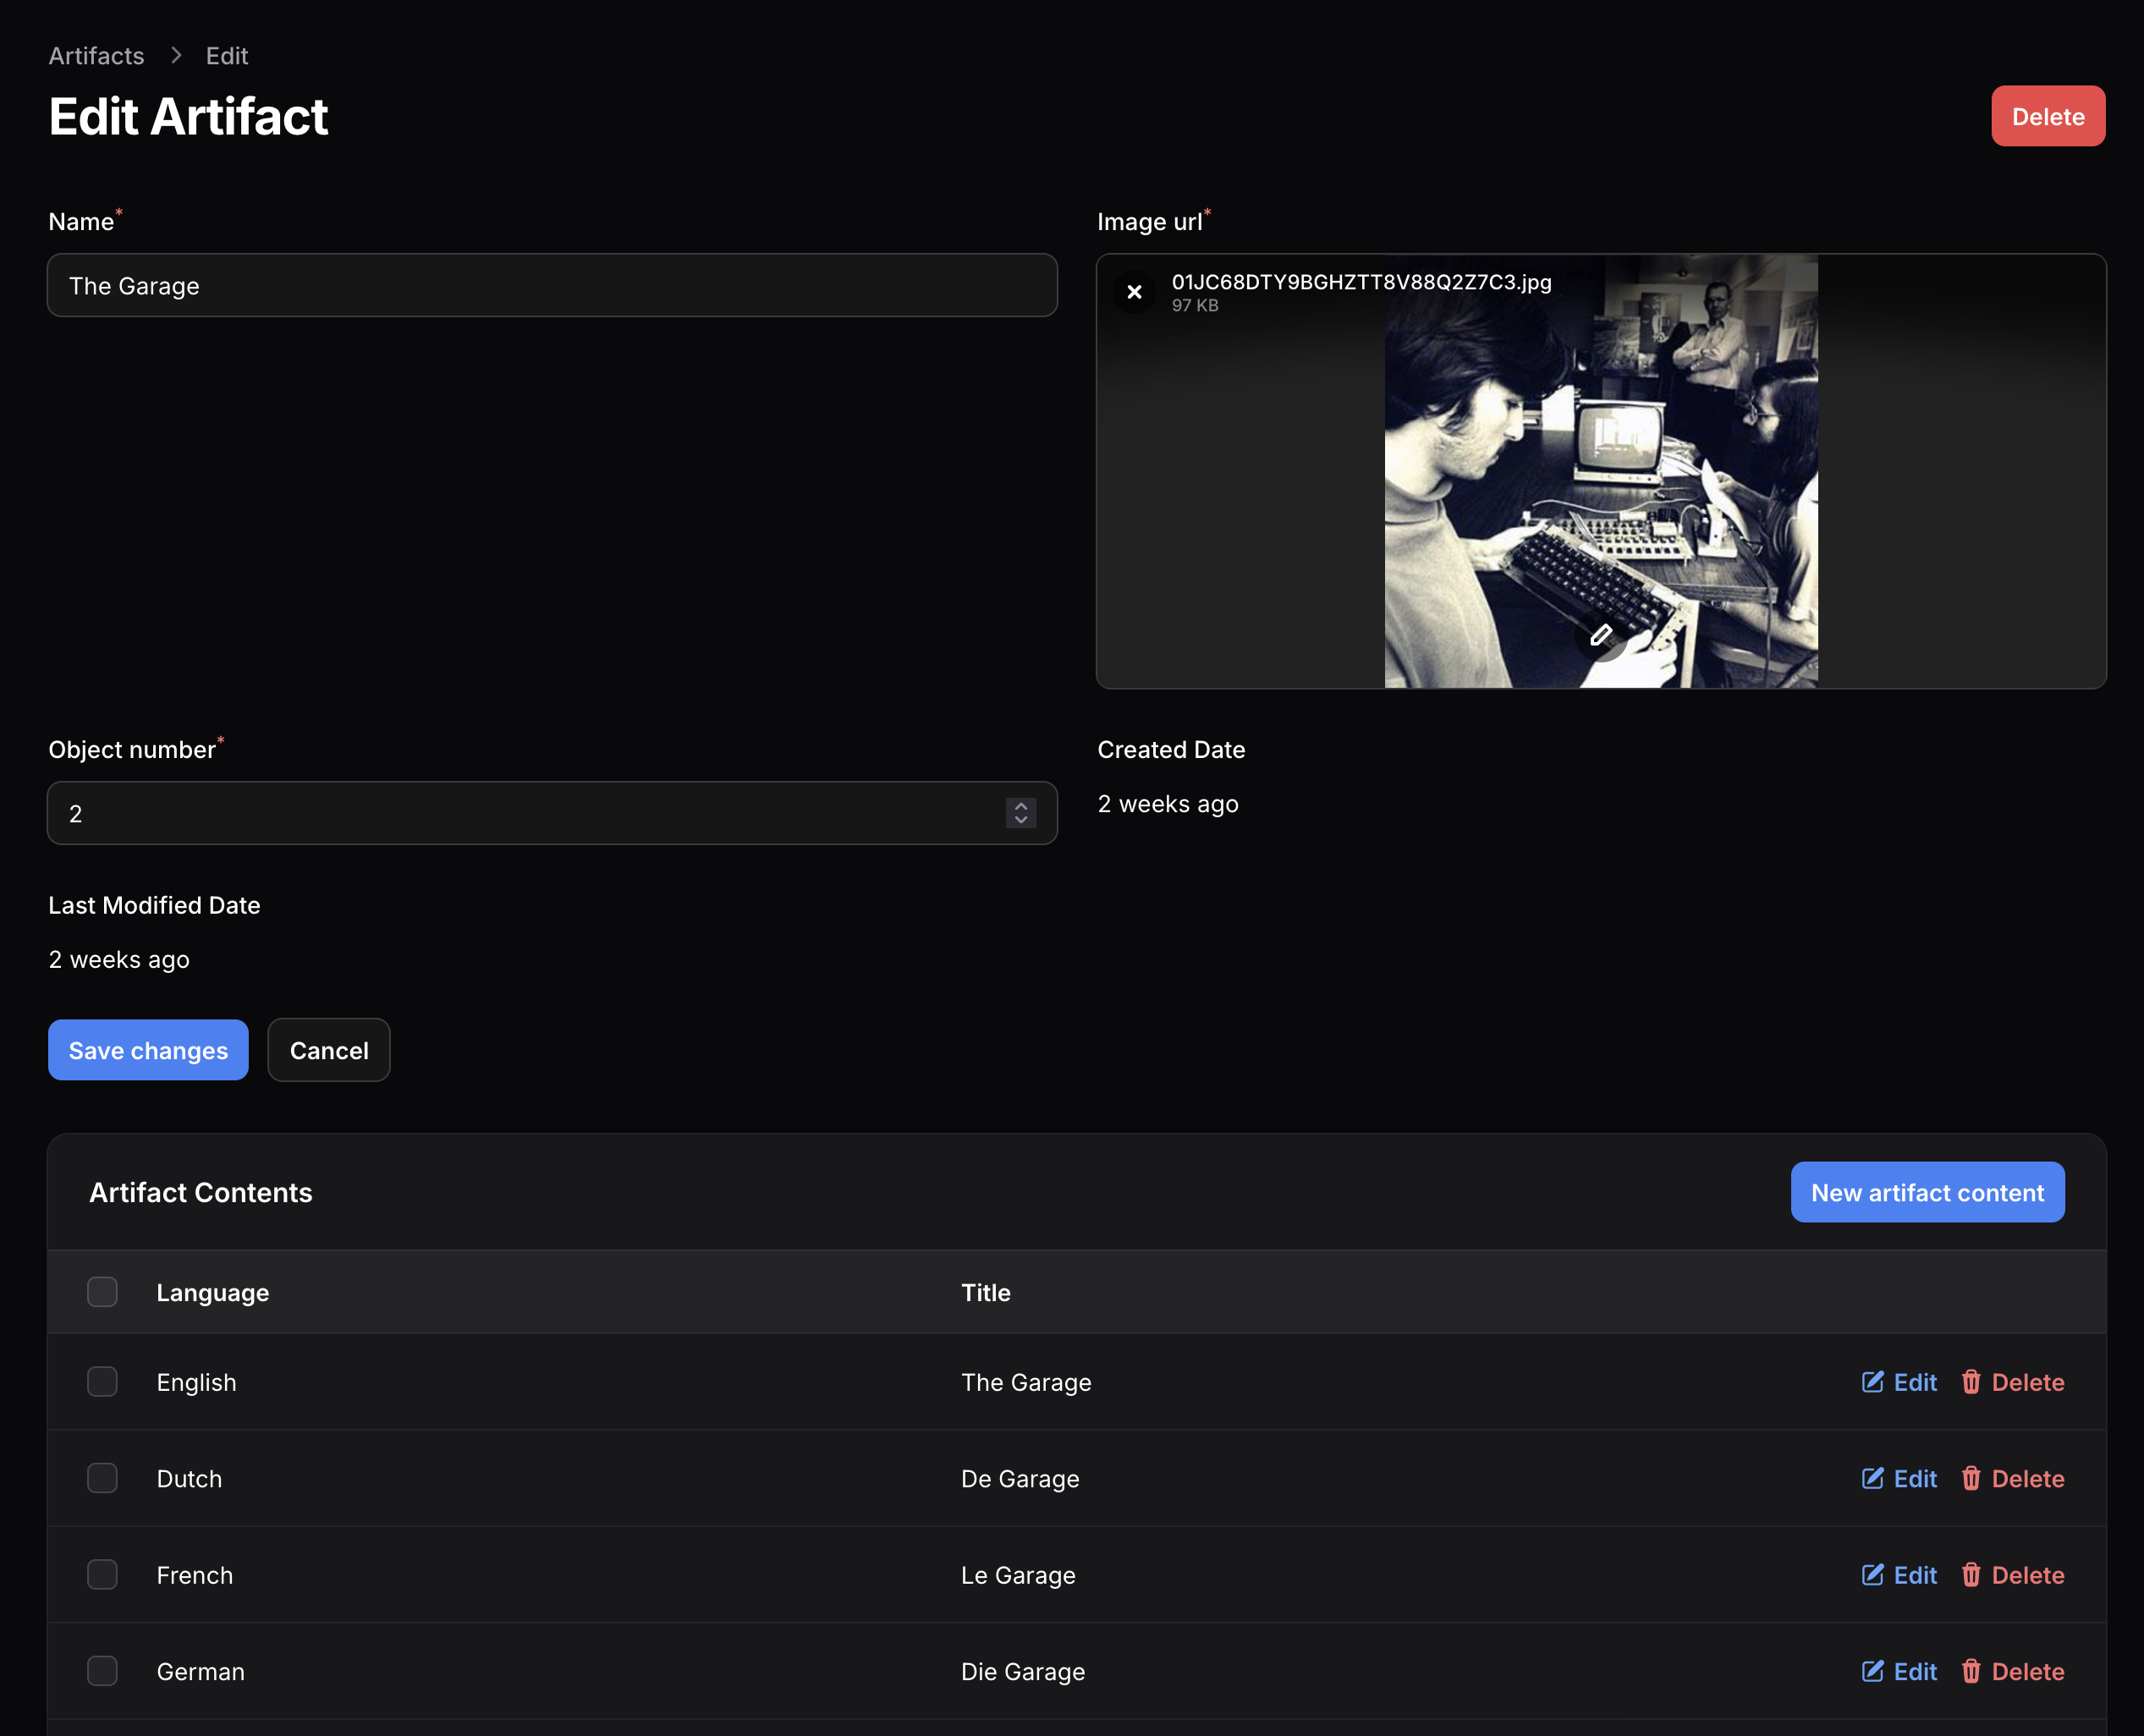Click the pencil edit icon on image
The height and width of the screenshot is (1736, 2144).
point(1600,635)
